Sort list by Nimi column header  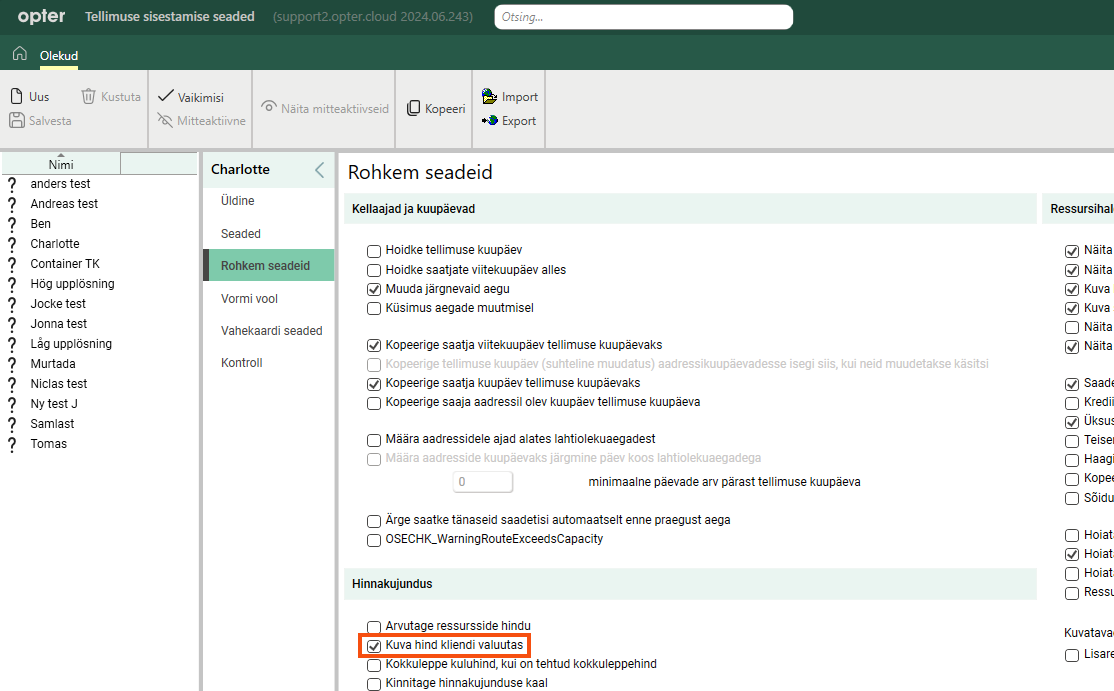coord(61,165)
